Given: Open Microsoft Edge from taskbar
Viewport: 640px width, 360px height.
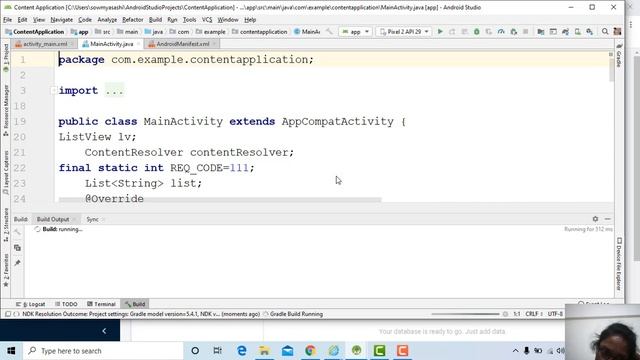Looking at the screenshot, I should click(242, 351).
